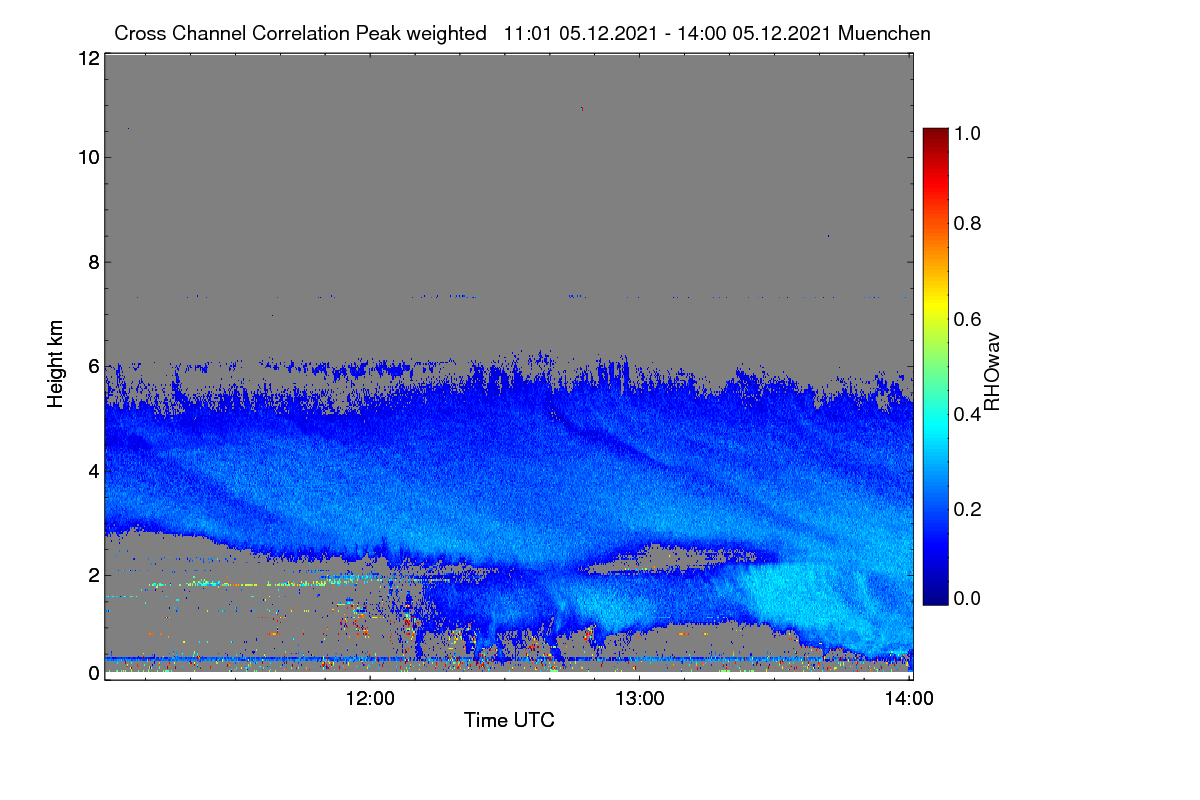1200x800 pixels.
Task: Click the colorbar value '0.2'
Action: tap(969, 508)
